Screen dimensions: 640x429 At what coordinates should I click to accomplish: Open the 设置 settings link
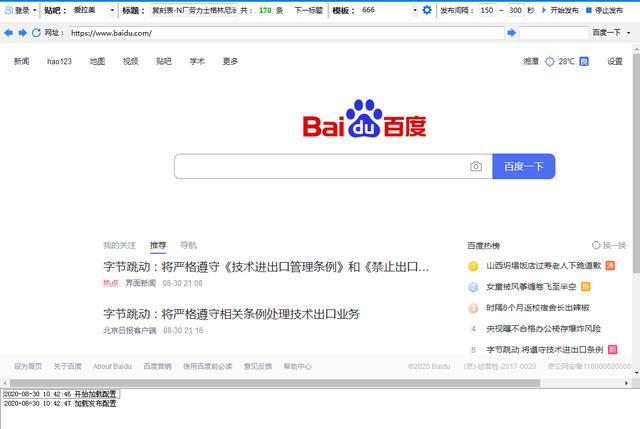click(x=615, y=61)
